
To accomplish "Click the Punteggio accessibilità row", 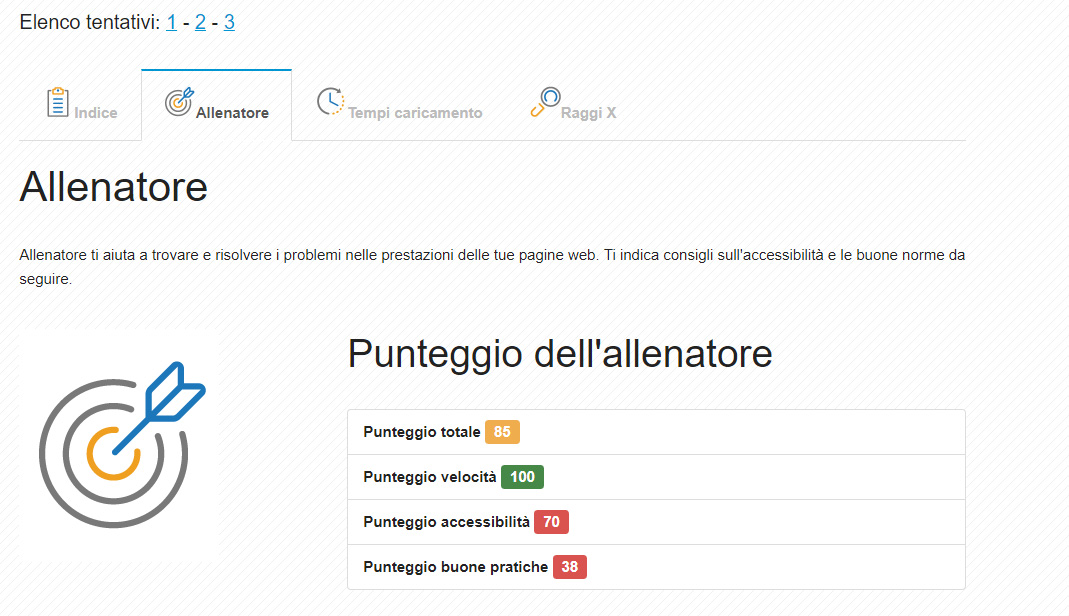I will [x=655, y=521].
